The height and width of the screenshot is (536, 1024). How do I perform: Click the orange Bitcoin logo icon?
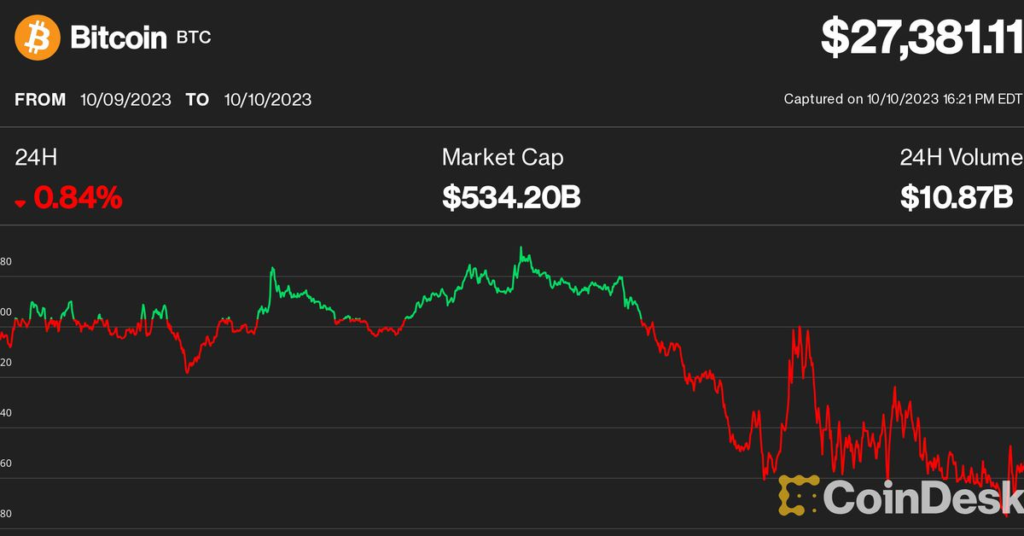click(x=36, y=38)
